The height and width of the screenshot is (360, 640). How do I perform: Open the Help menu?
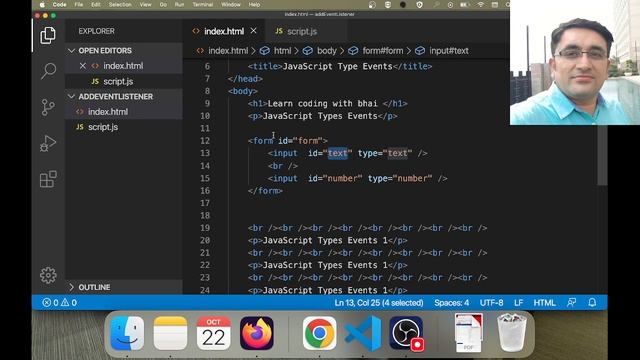254,4
